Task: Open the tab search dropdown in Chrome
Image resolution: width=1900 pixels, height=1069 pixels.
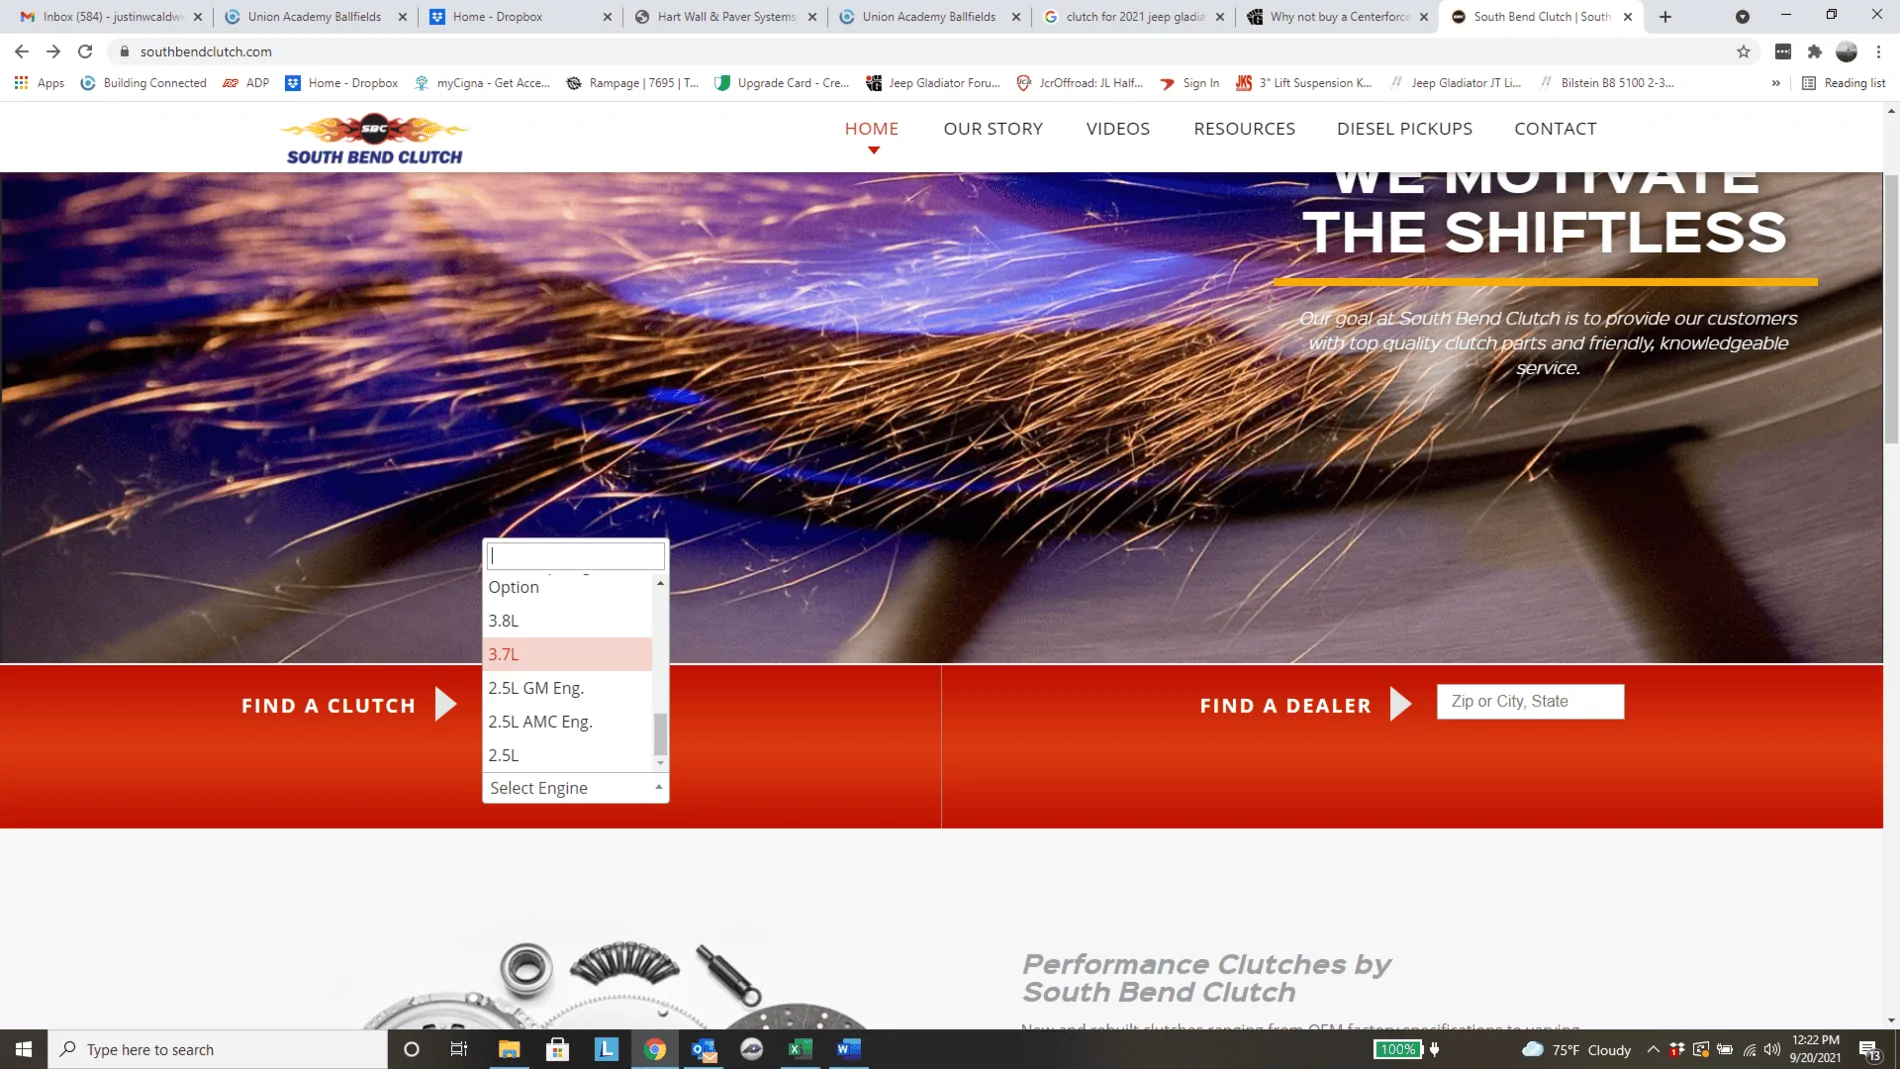Action: pyautogui.click(x=1742, y=16)
